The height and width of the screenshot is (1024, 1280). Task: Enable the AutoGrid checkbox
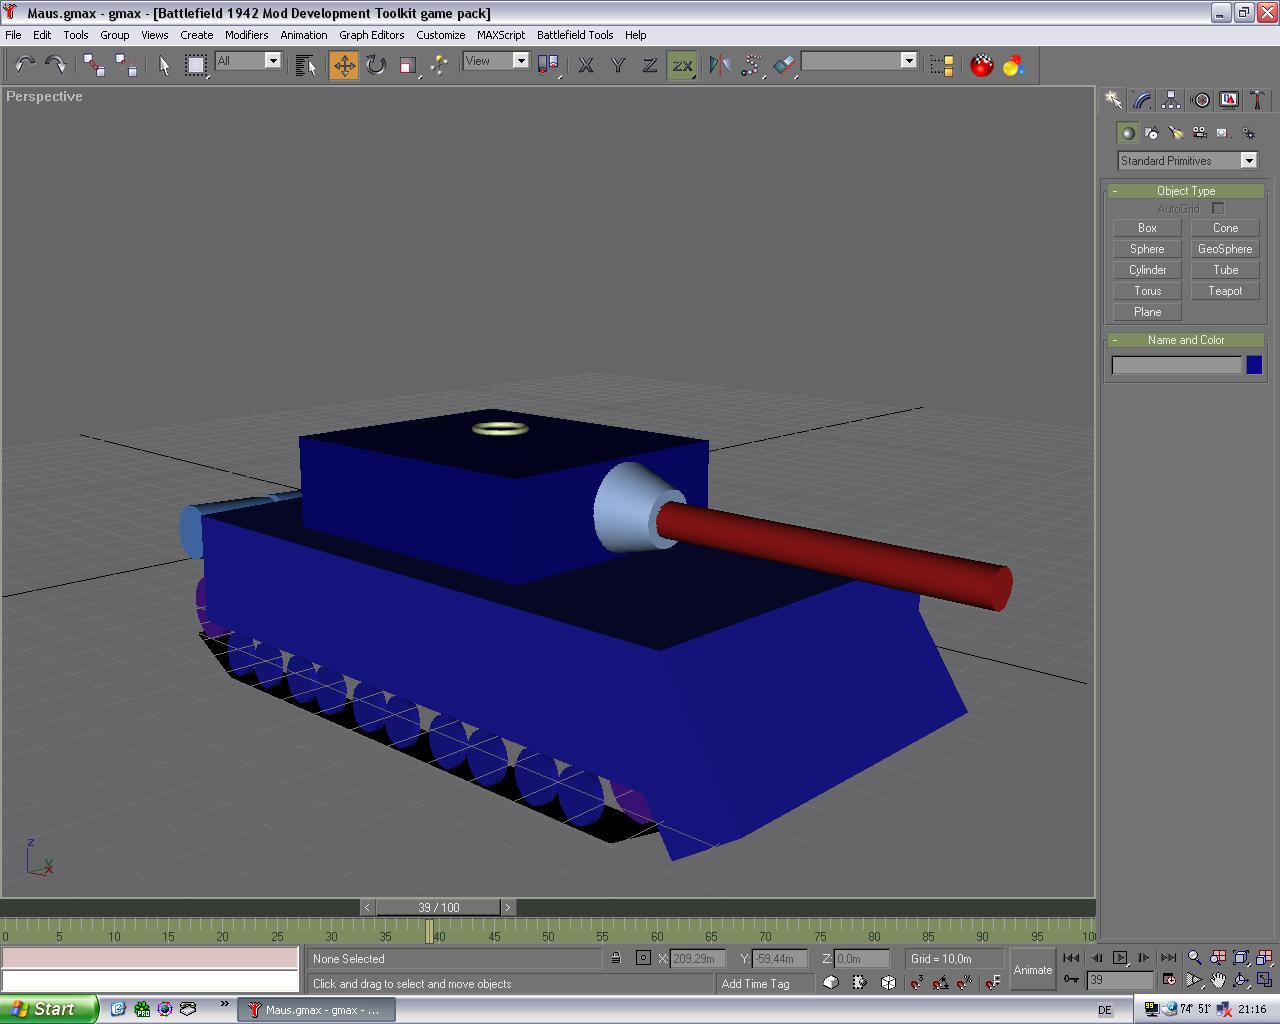1218,208
